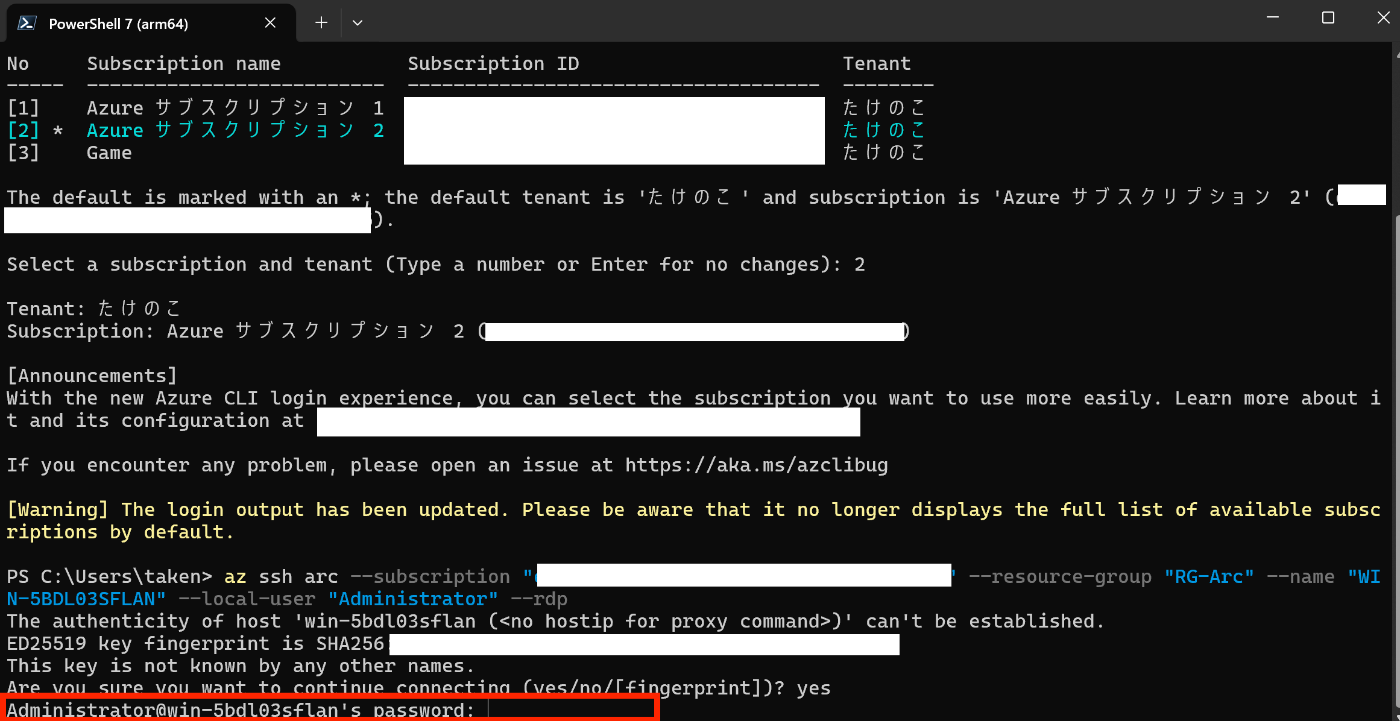1400x721 pixels.
Task: Click the [3] subscription row number
Action: 24,153
